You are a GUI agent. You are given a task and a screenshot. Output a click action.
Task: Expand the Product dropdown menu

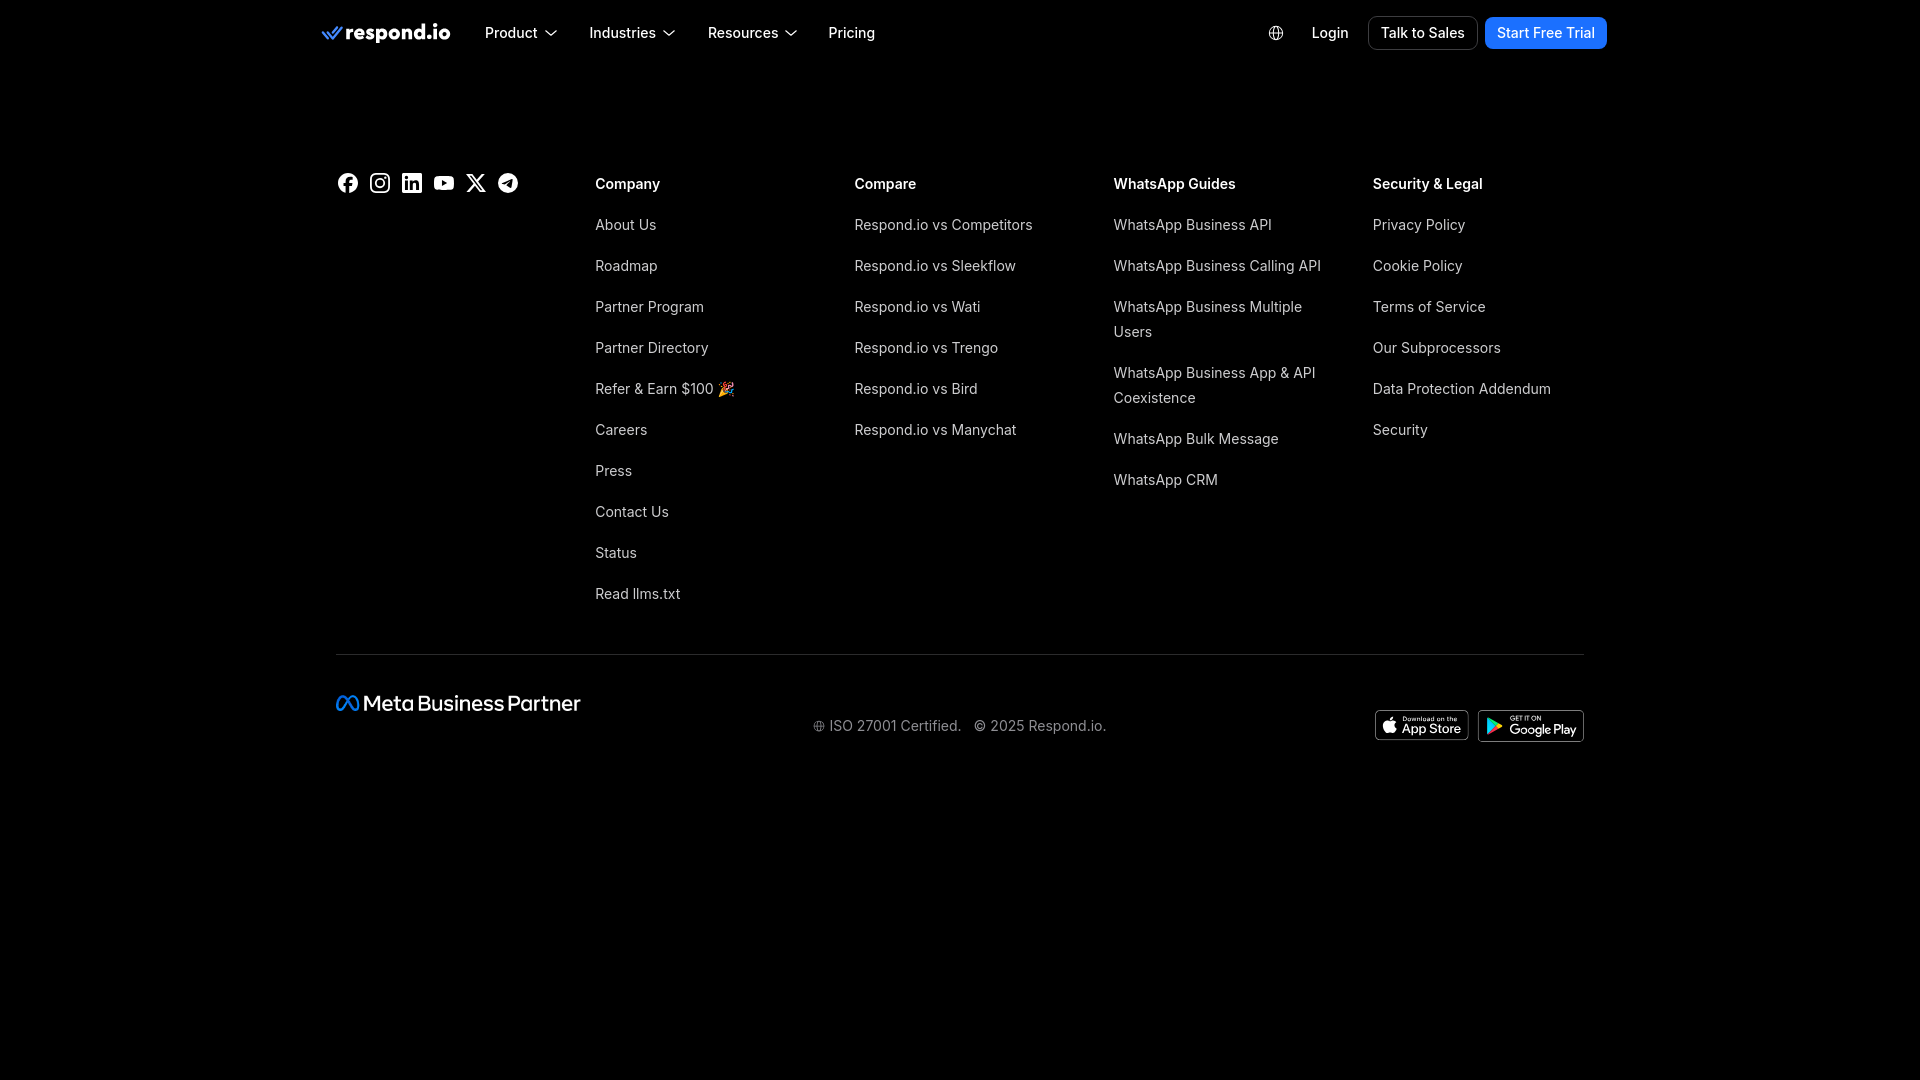521,33
